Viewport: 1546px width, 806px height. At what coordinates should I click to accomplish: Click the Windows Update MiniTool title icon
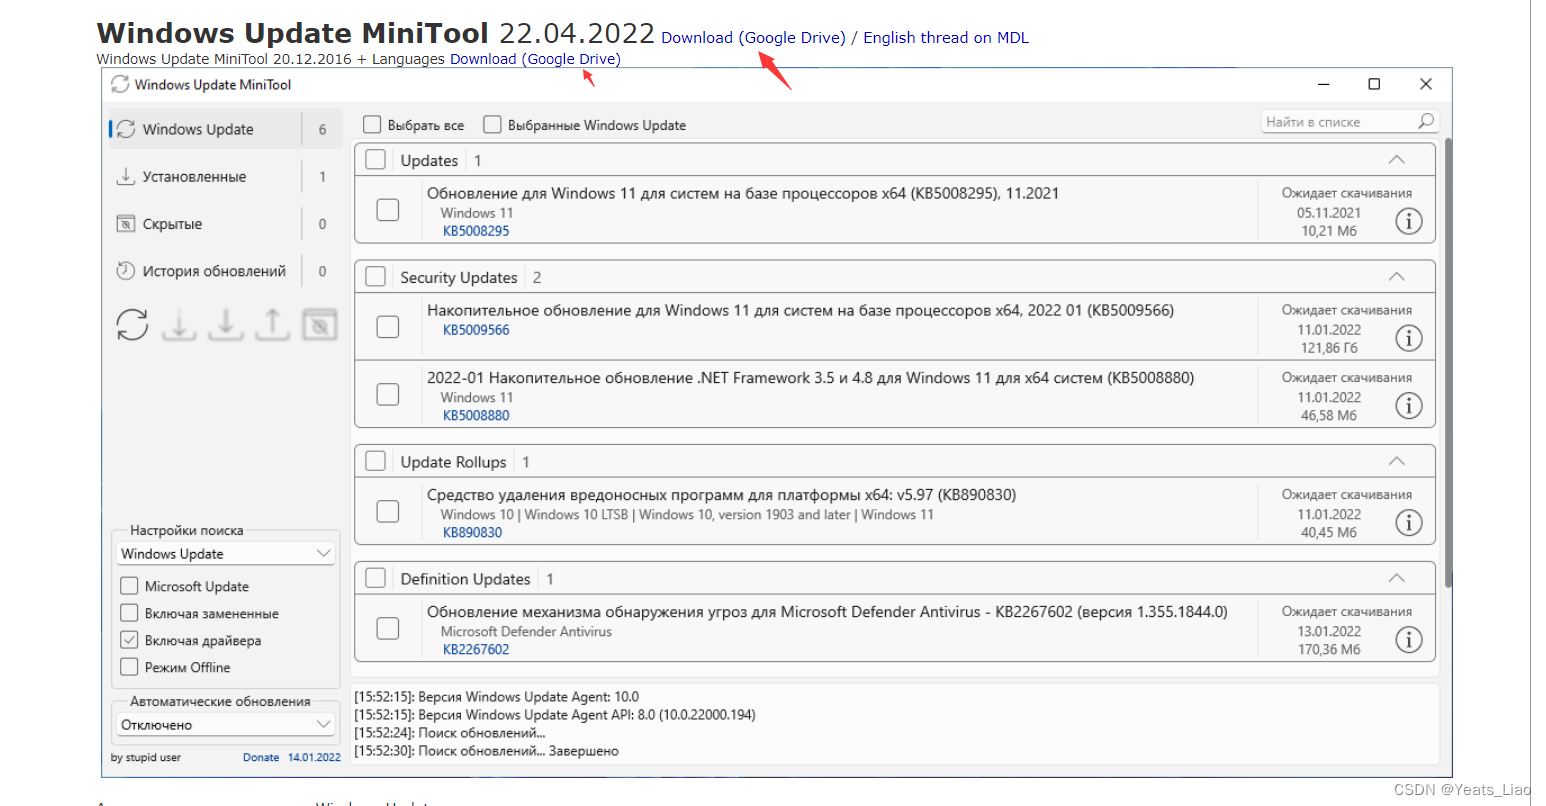click(x=120, y=84)
